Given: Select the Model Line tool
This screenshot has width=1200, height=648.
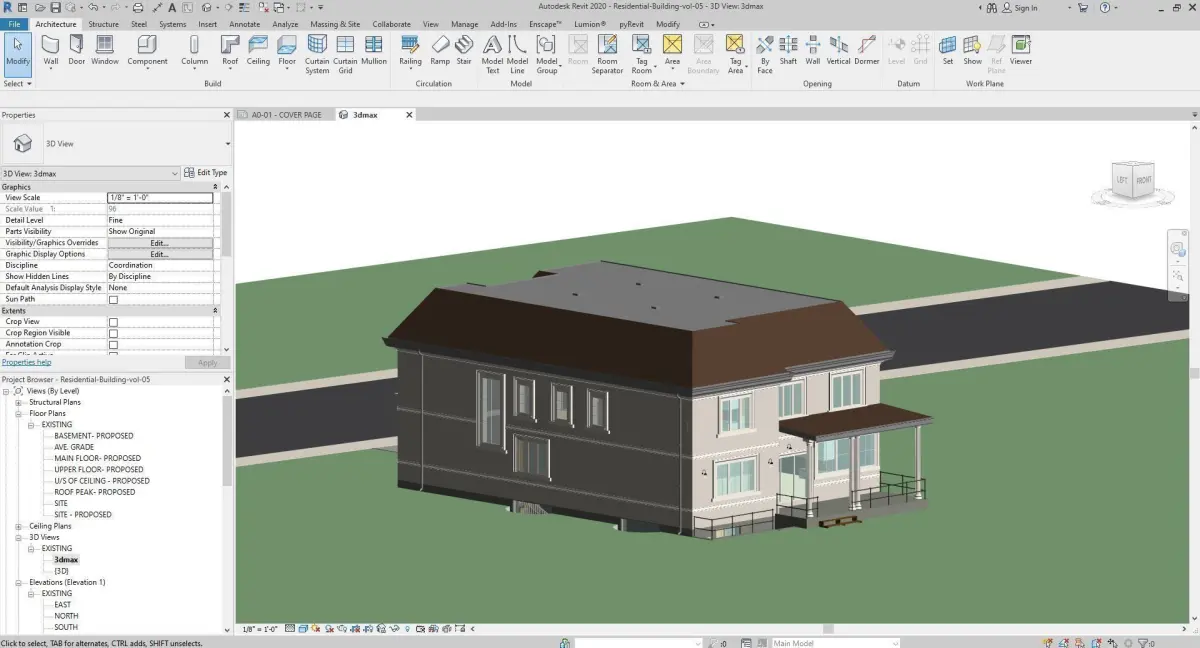Looking at the screenshot, I should pos(517,54).
